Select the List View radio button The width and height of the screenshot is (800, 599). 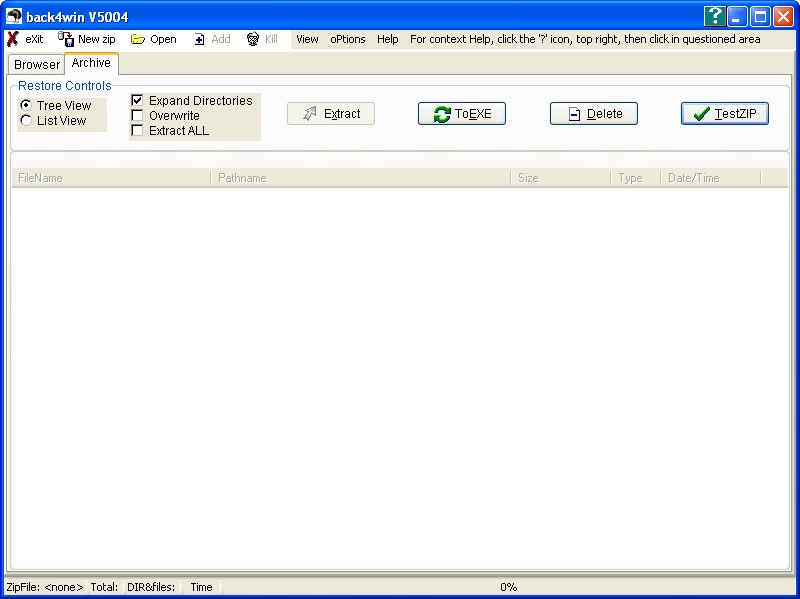[26, 120]
